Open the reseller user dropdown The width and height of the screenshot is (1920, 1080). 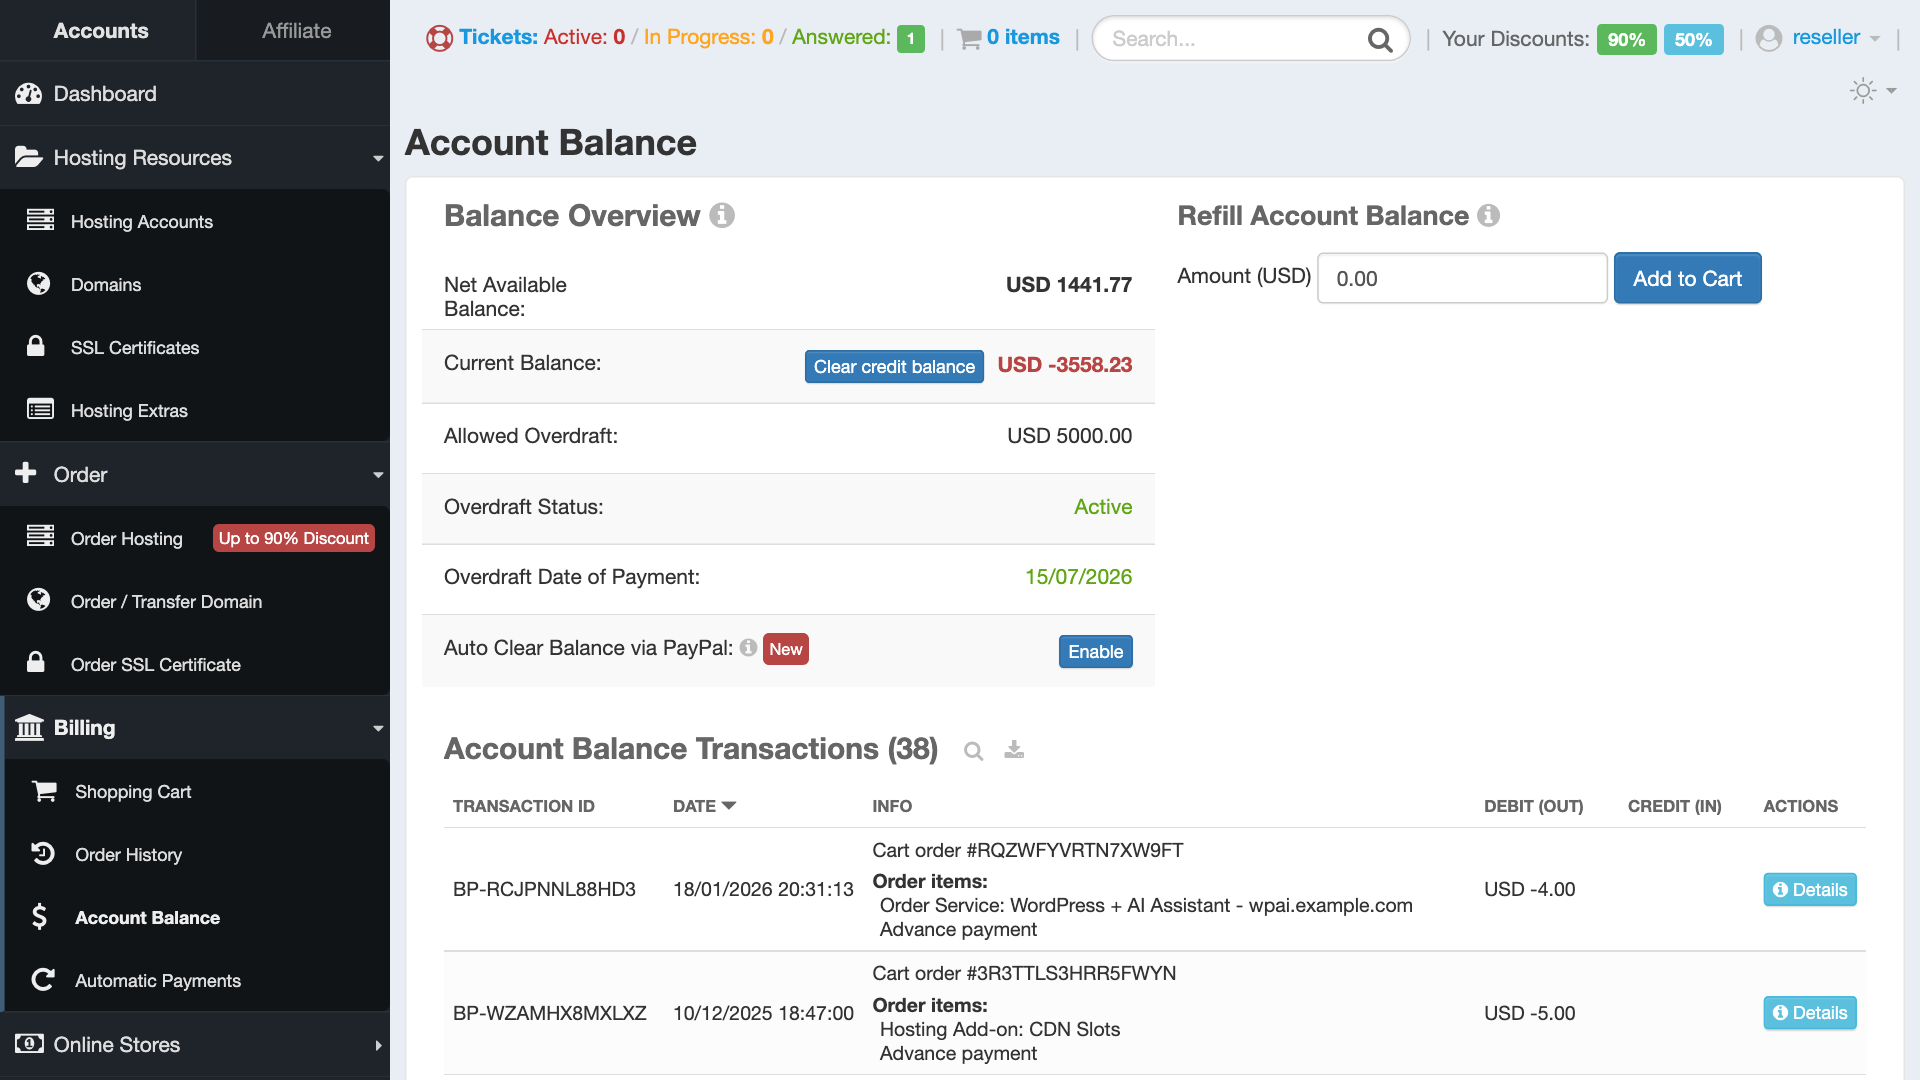[1824, 38]
